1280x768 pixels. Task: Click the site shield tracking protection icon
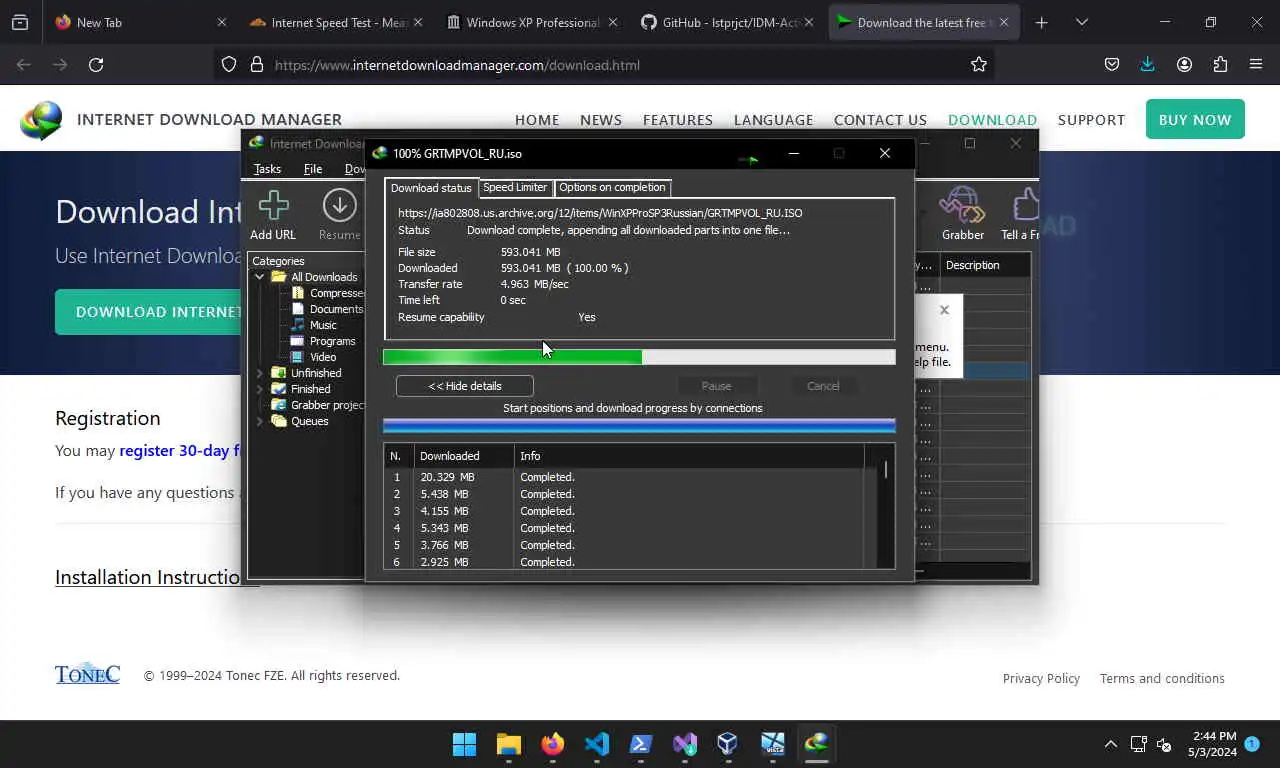[x=229, y=64]
